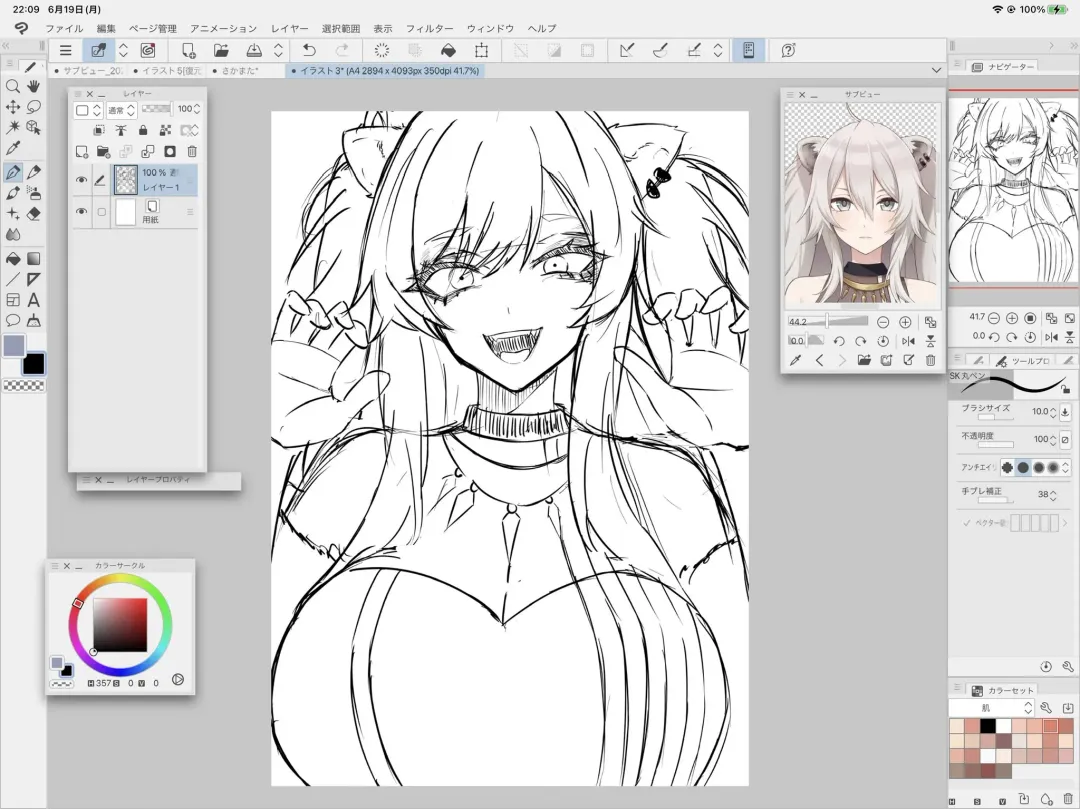Image resolution: width=1080 pixels, height=809 pixels.
Task: Click the sub view reference image
Action: click(862, 206)
